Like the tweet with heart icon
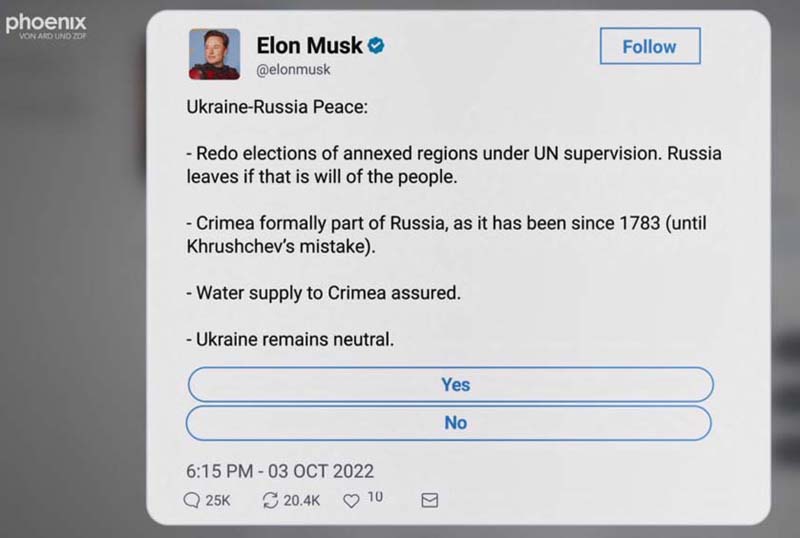Viewport: 800px width, 538px height. (x=351, y=501)
